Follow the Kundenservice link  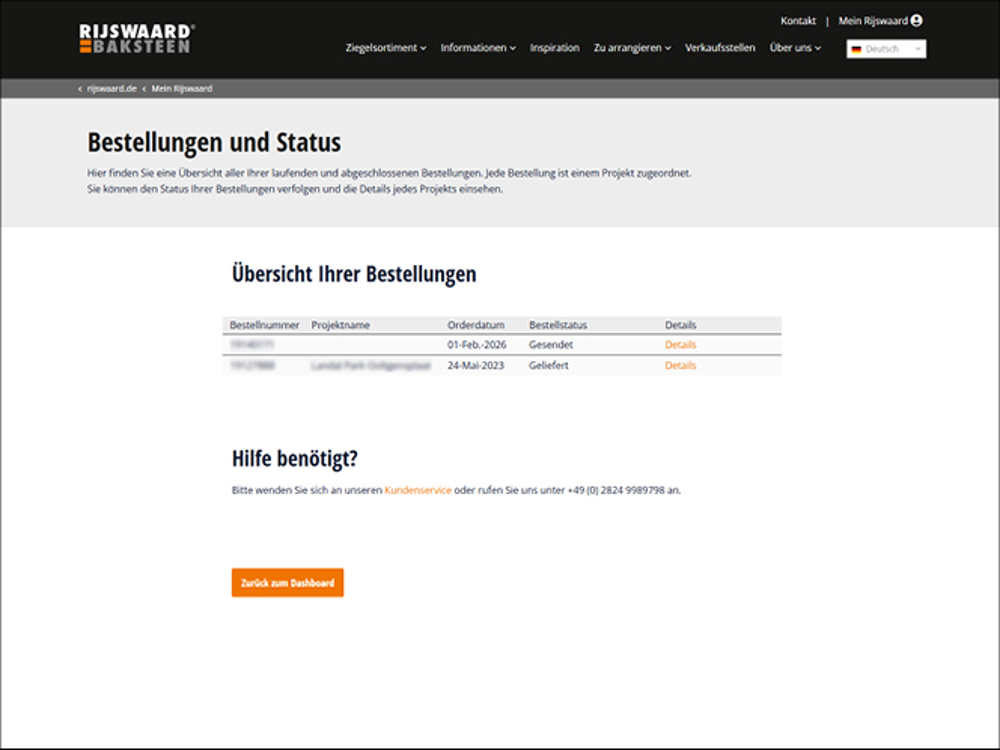[417, 491]
